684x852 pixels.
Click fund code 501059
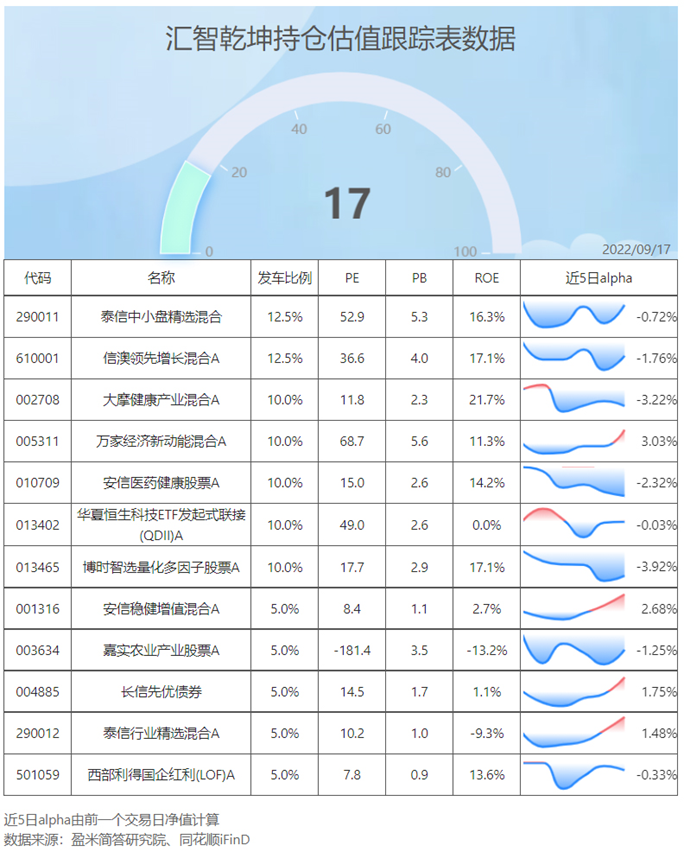tap(37, 775)
